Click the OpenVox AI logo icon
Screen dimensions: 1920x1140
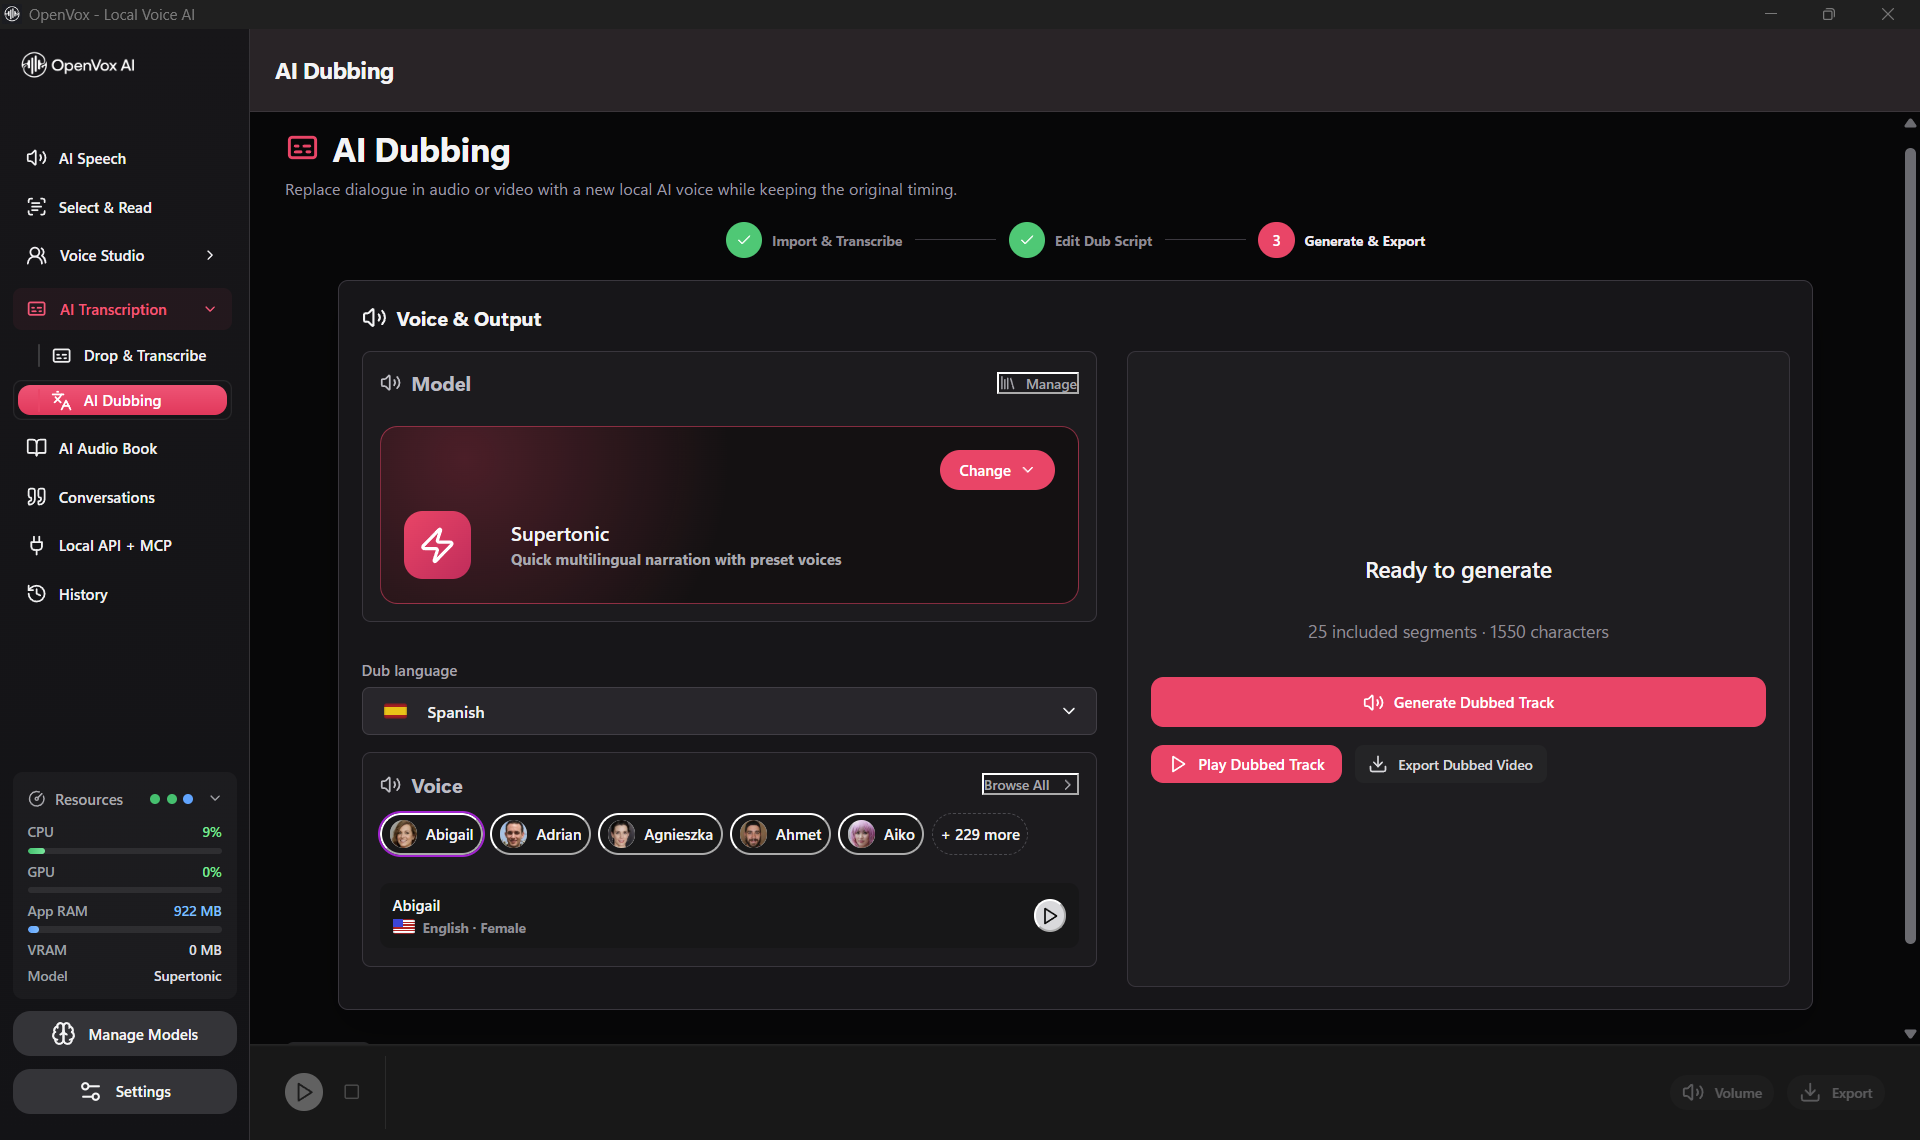tap(34, 65)
